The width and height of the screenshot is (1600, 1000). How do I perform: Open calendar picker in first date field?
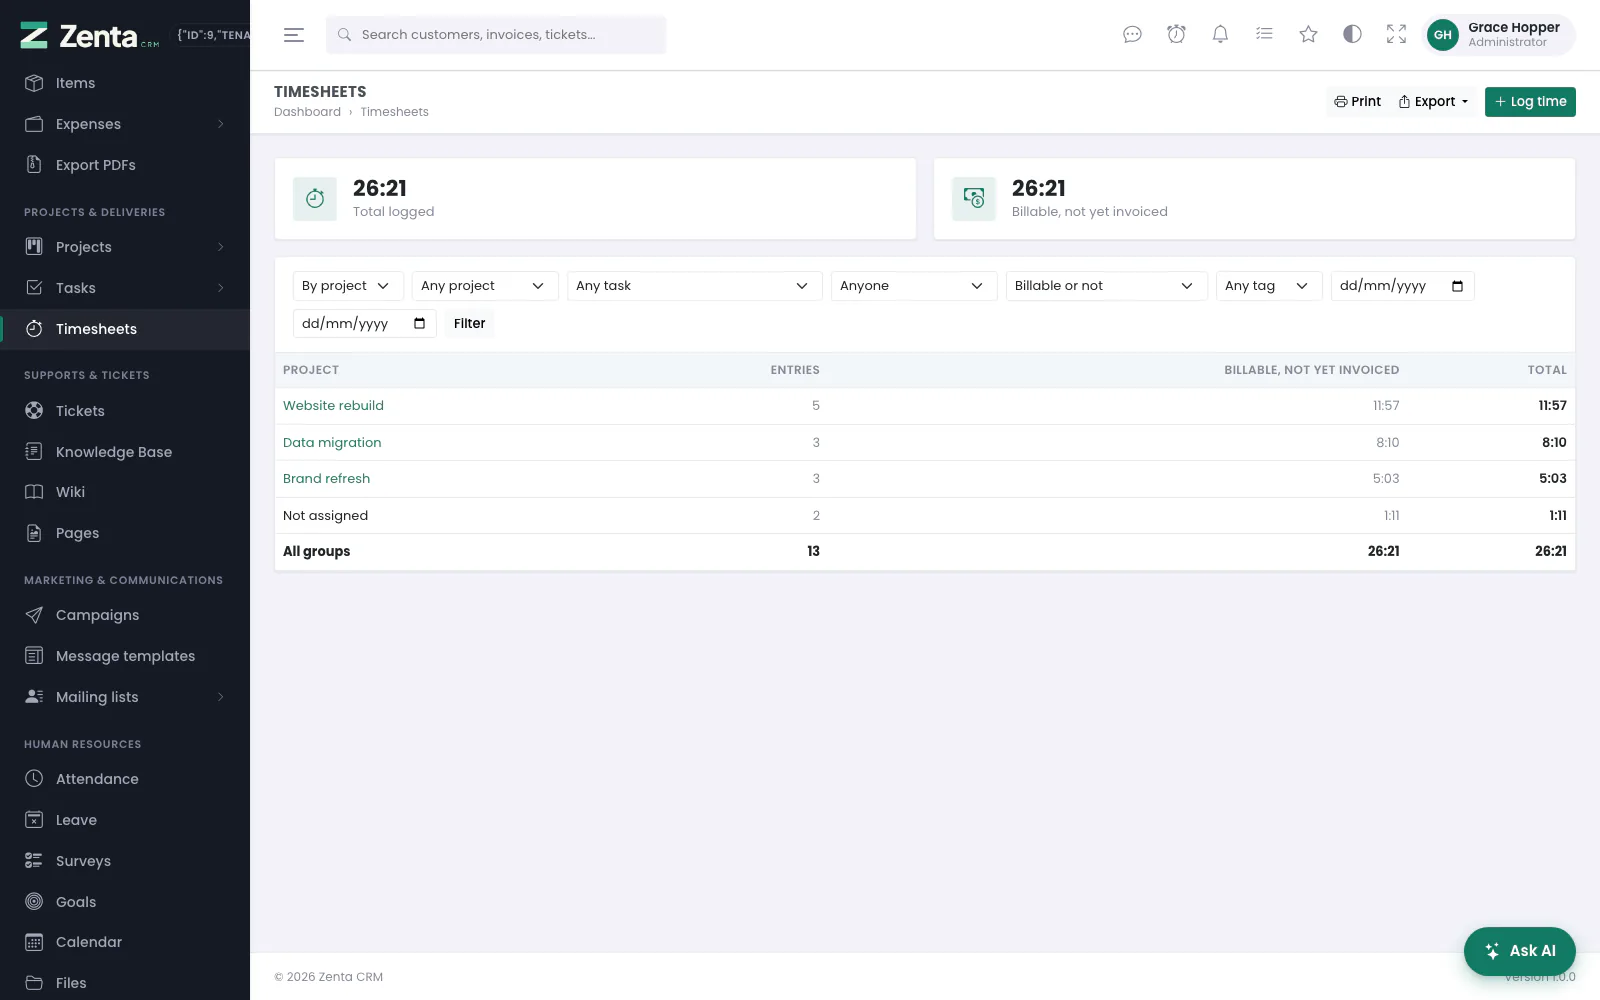pyautogui.click(x=1457, y=286)
